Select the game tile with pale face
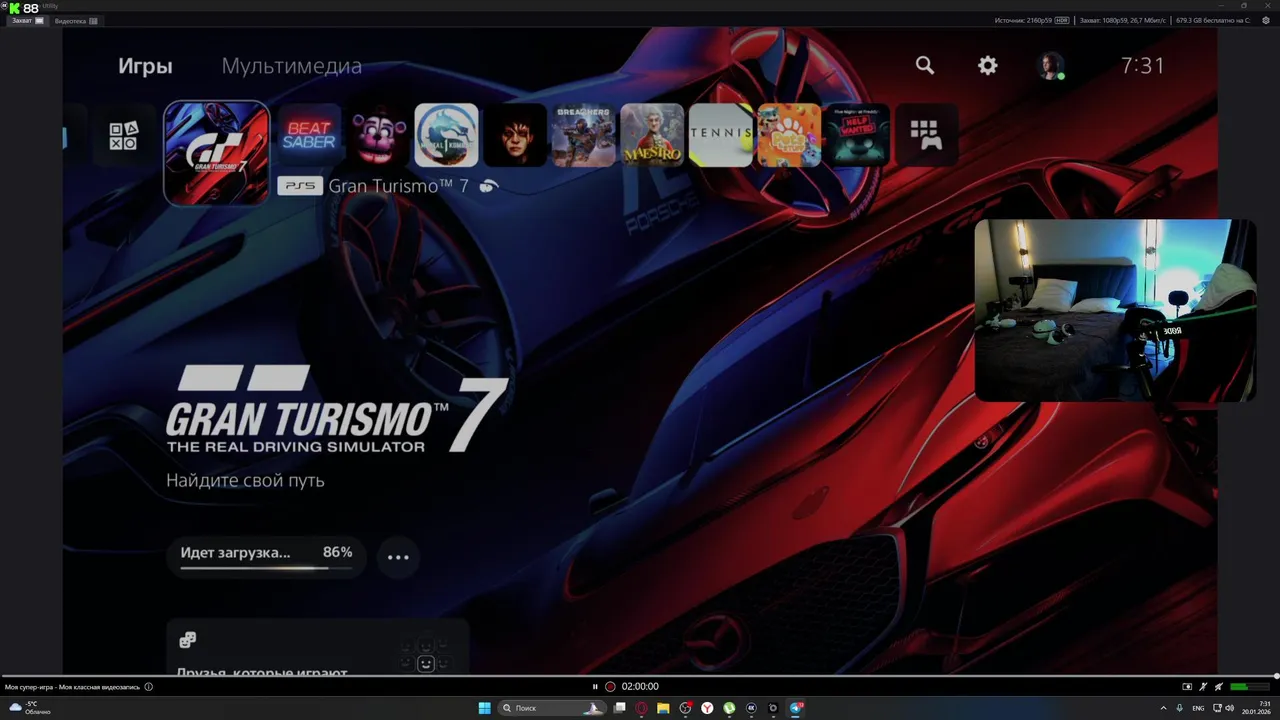1280x720 pixels. point(515,135)
